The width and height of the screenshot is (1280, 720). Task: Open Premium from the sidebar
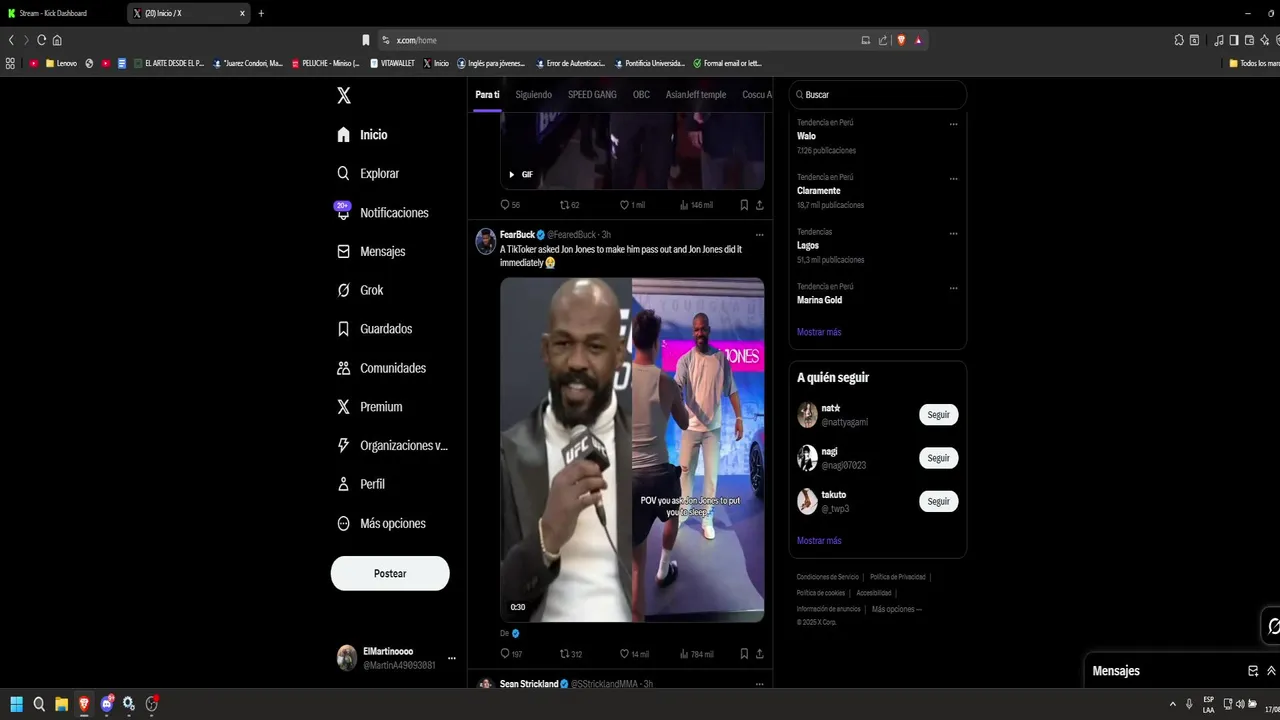[369, 407]
